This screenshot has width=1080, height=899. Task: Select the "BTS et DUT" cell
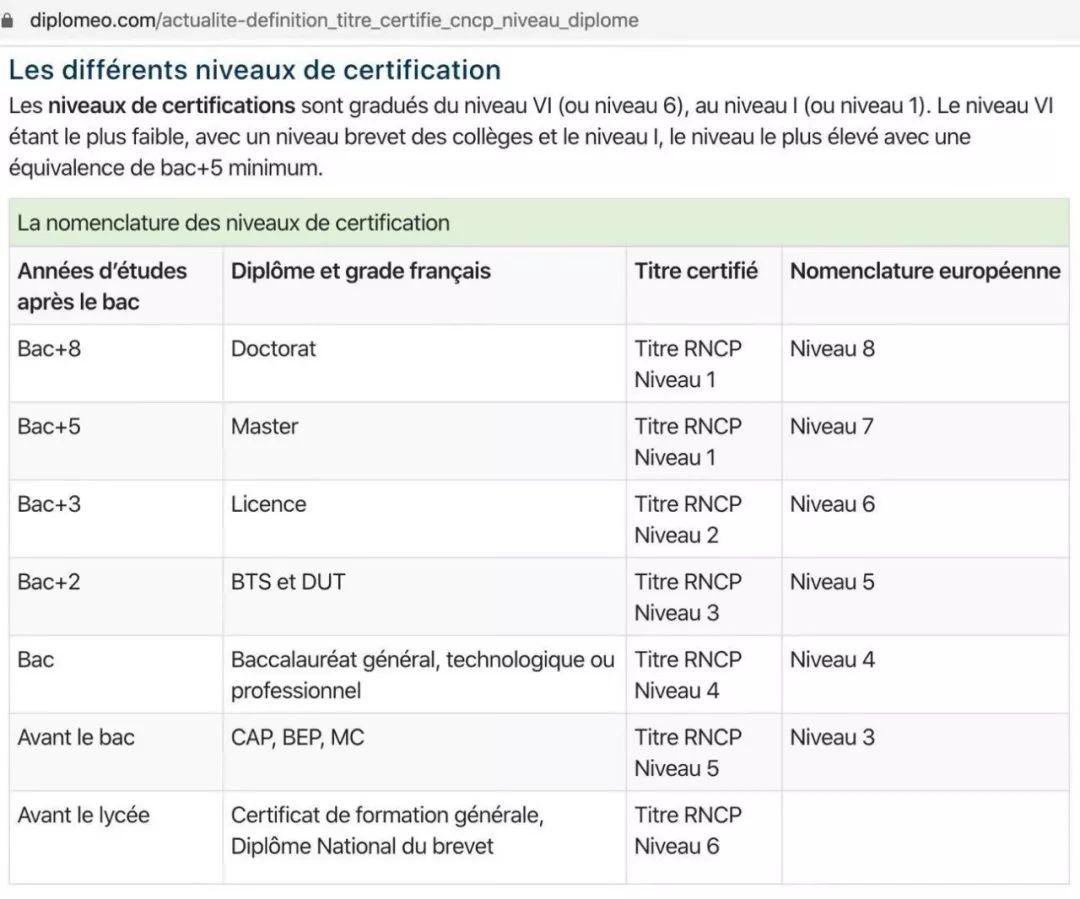click(424, 597)
